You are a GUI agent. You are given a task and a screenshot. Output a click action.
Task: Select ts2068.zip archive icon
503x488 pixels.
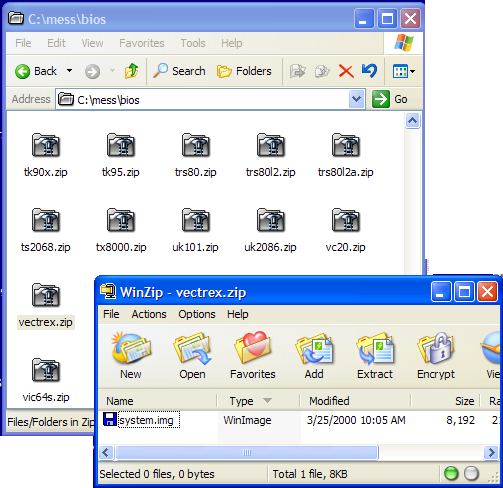[46, 220]
